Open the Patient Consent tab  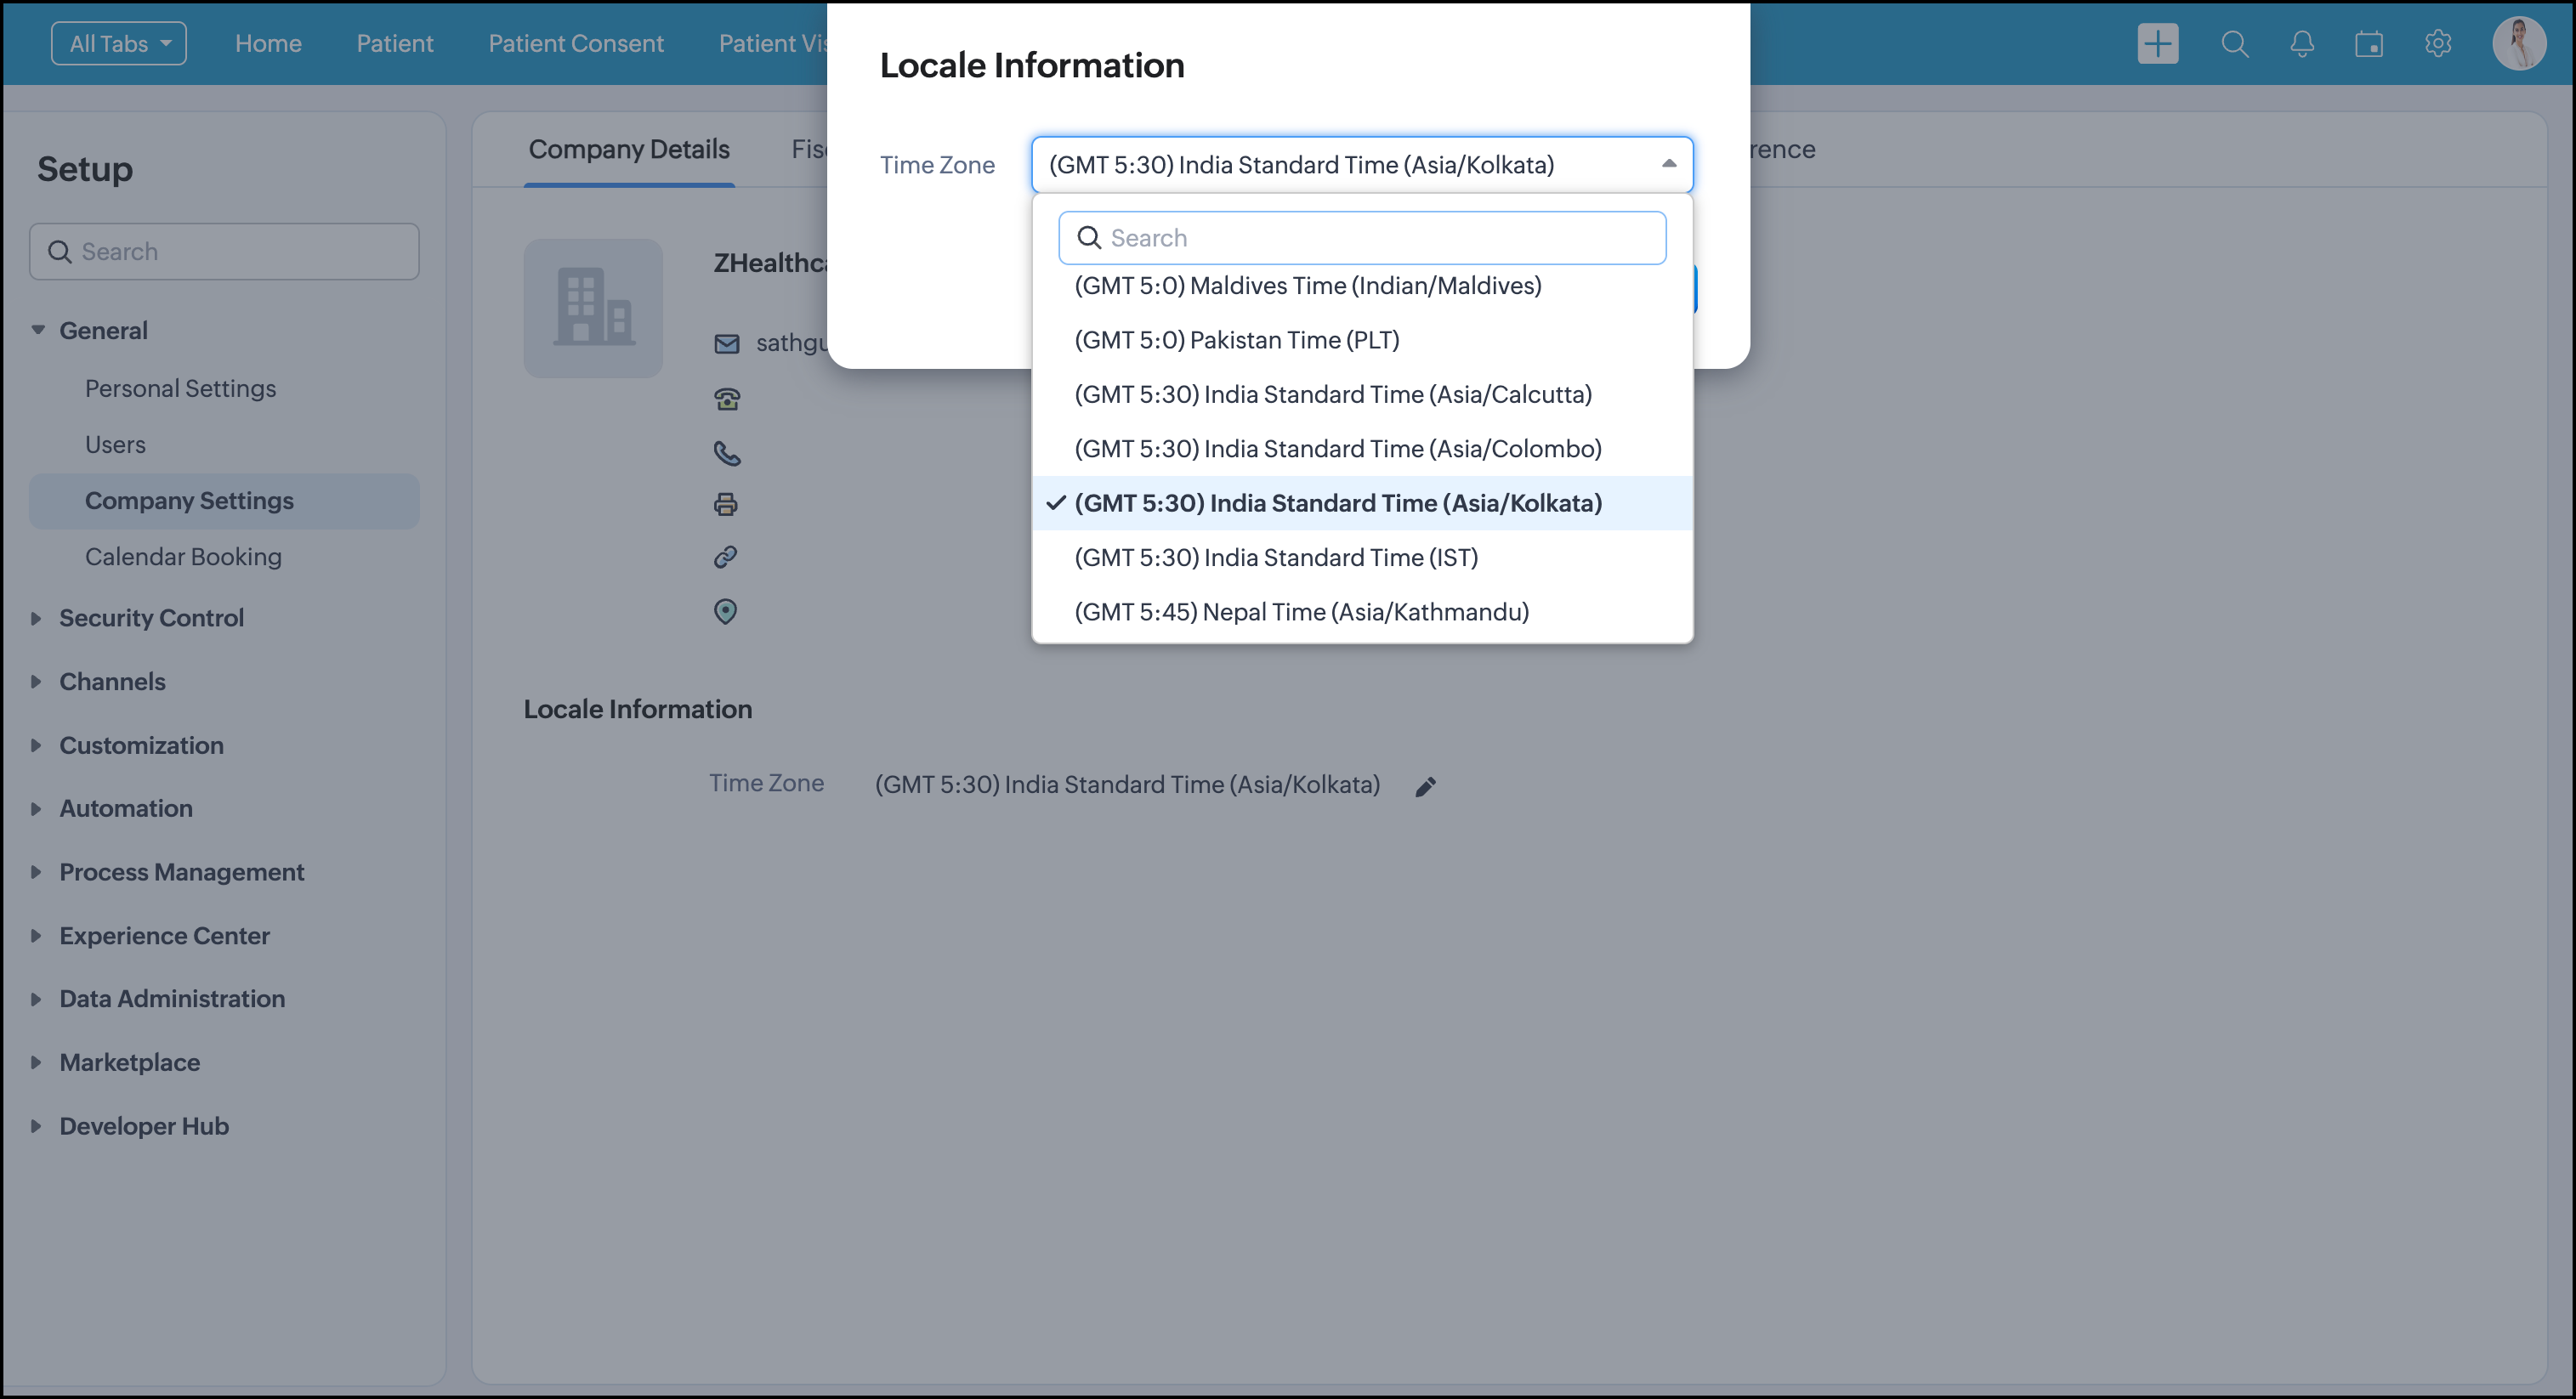[x=575, y=43]
